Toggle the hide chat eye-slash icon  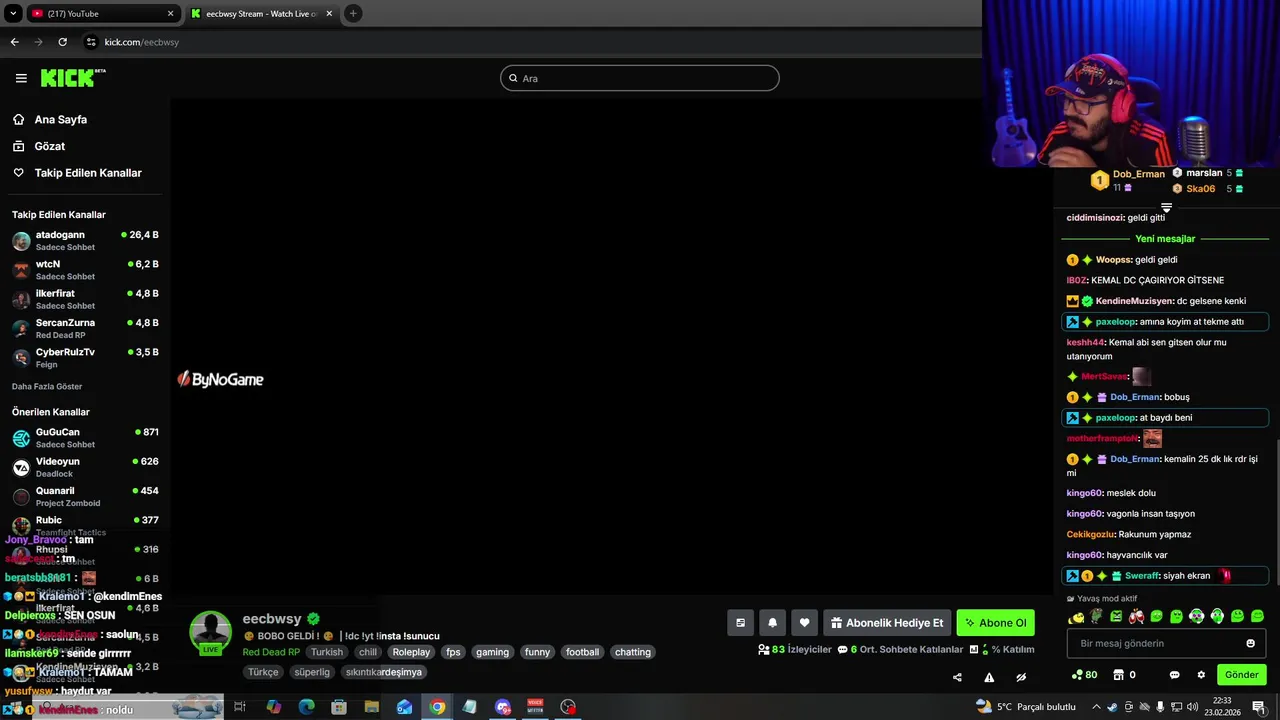pos(1021,677)
